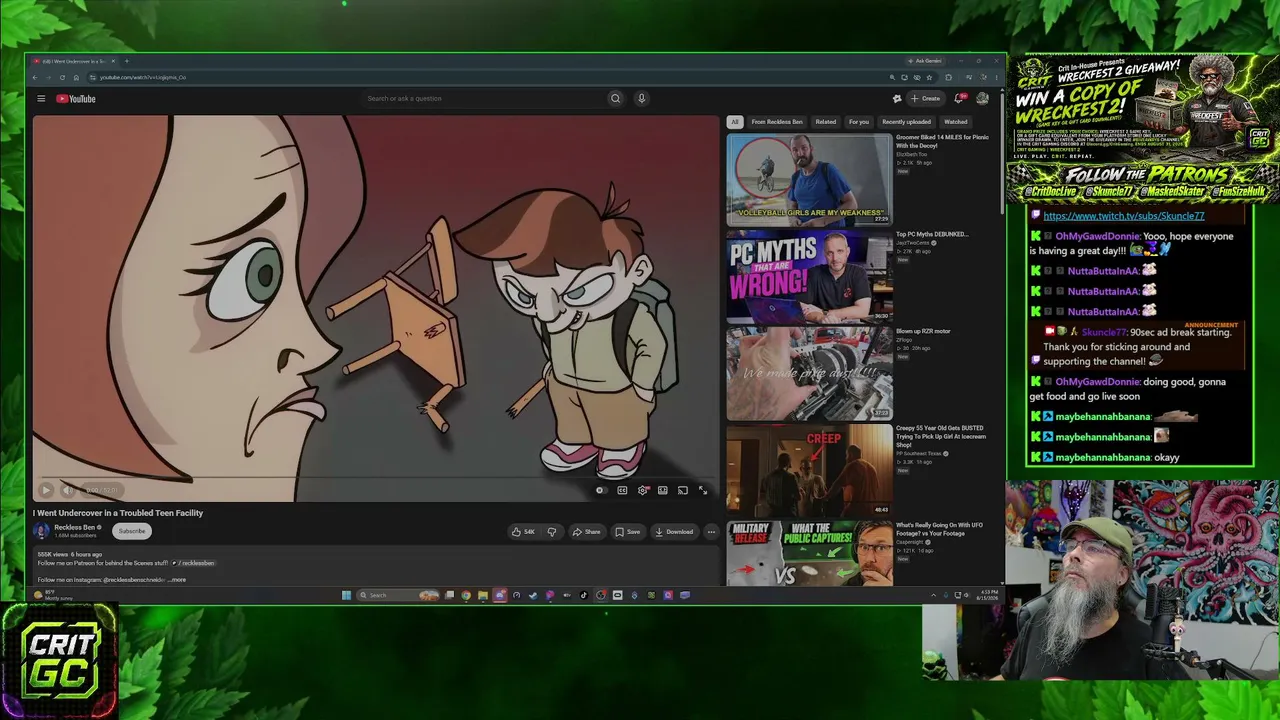
Task: Reload the page with the browser refresh icon
Action: (x=62, y=77)
